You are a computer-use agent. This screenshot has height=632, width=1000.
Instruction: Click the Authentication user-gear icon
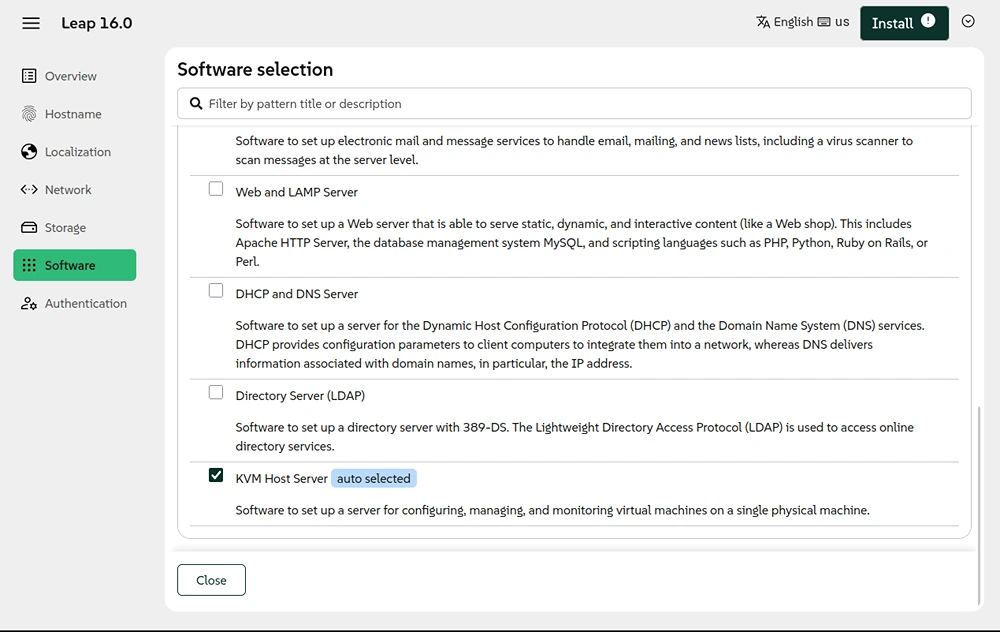29,303
